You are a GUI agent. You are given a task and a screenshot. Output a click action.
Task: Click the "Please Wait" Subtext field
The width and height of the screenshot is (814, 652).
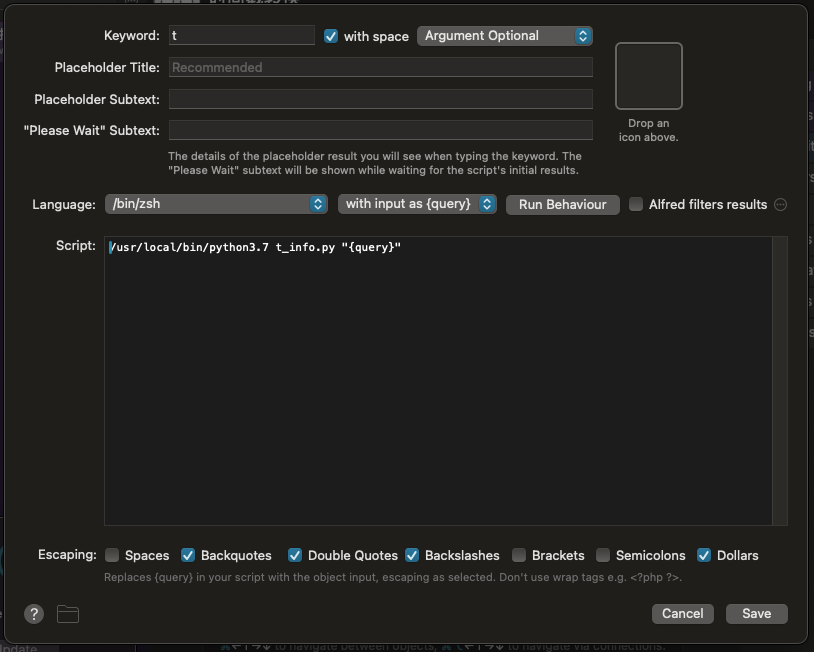point(381,130)
